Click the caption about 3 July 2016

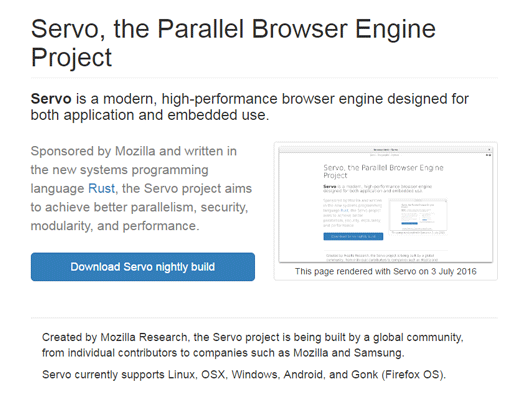385,271
